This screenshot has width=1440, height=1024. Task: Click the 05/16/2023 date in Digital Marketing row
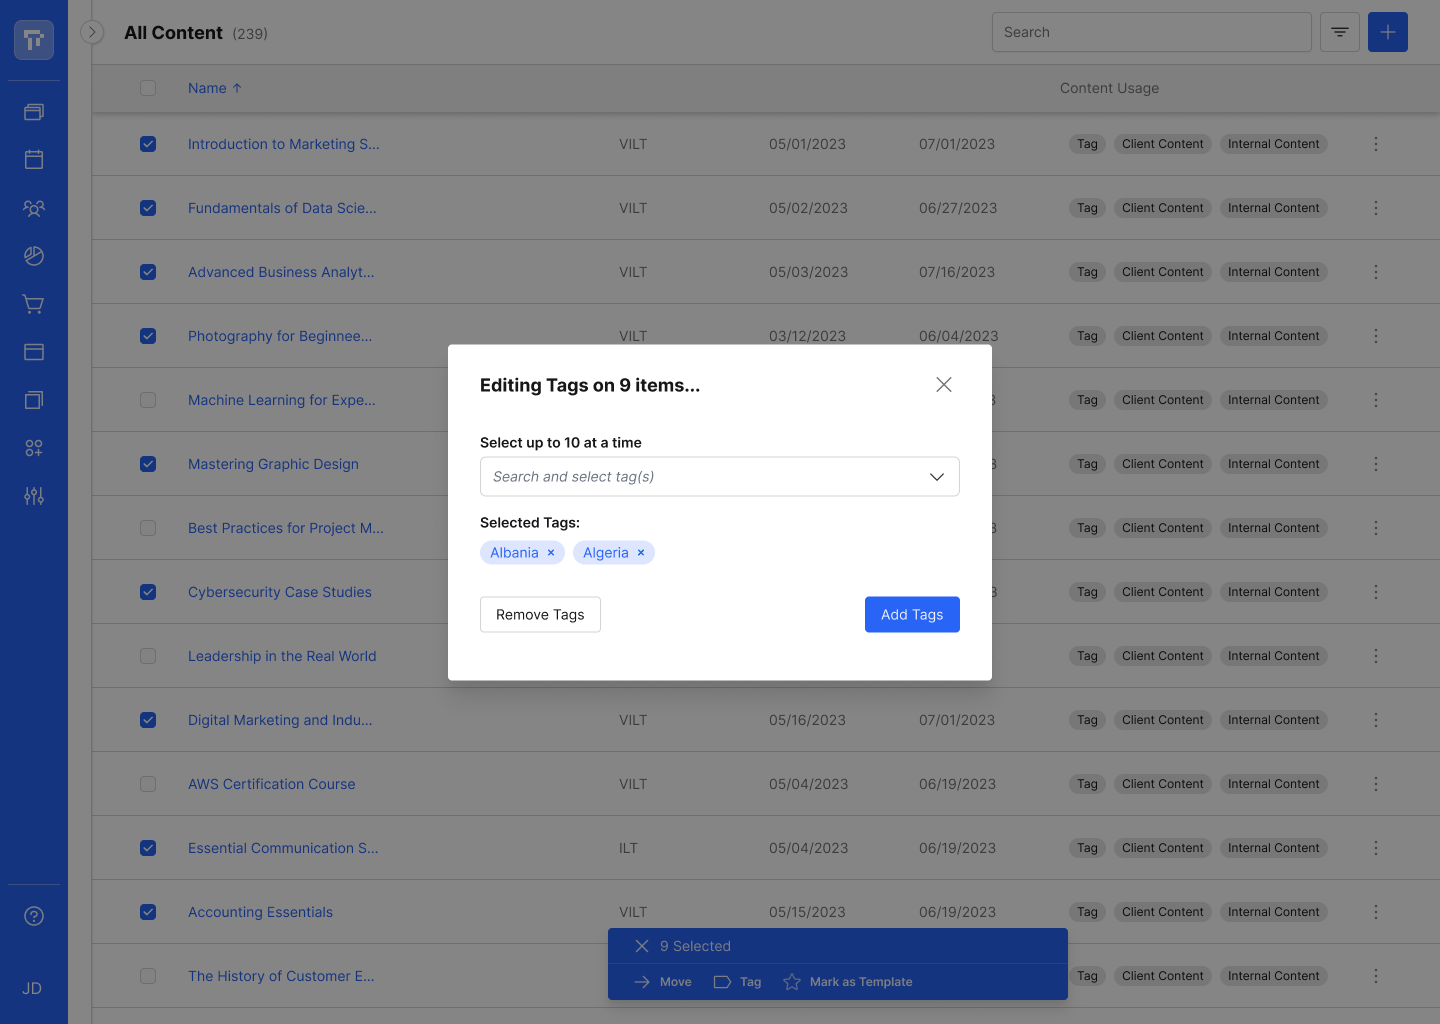(x=807, y=720)
